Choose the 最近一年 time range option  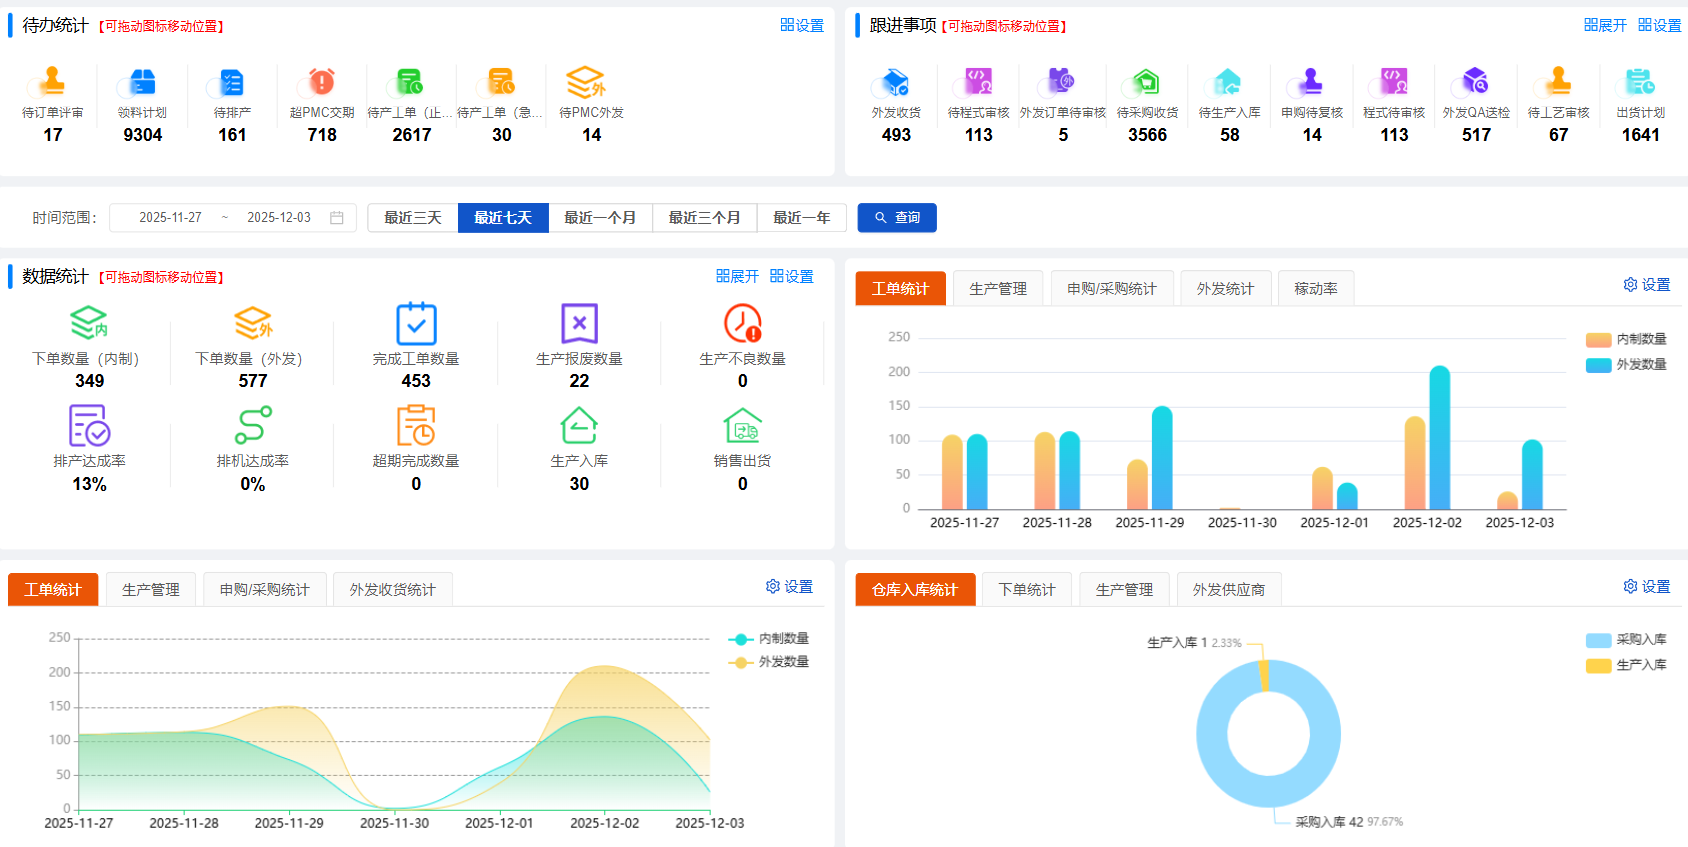pos(801,218)
